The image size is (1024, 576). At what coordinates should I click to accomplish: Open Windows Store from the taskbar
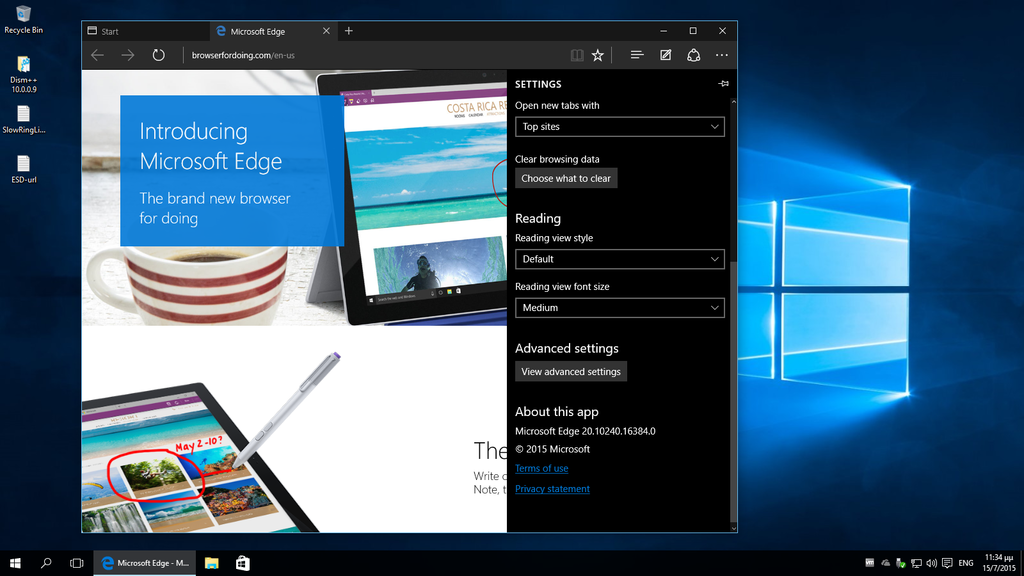click(242, 563)
